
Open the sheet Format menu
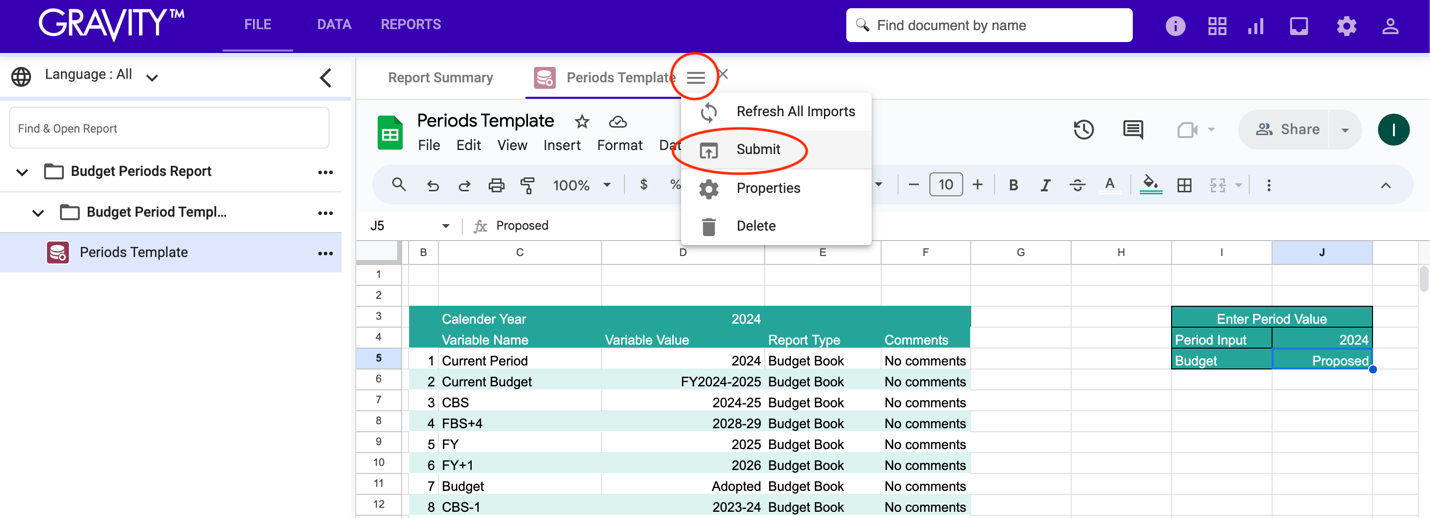[x=620, y=145]
